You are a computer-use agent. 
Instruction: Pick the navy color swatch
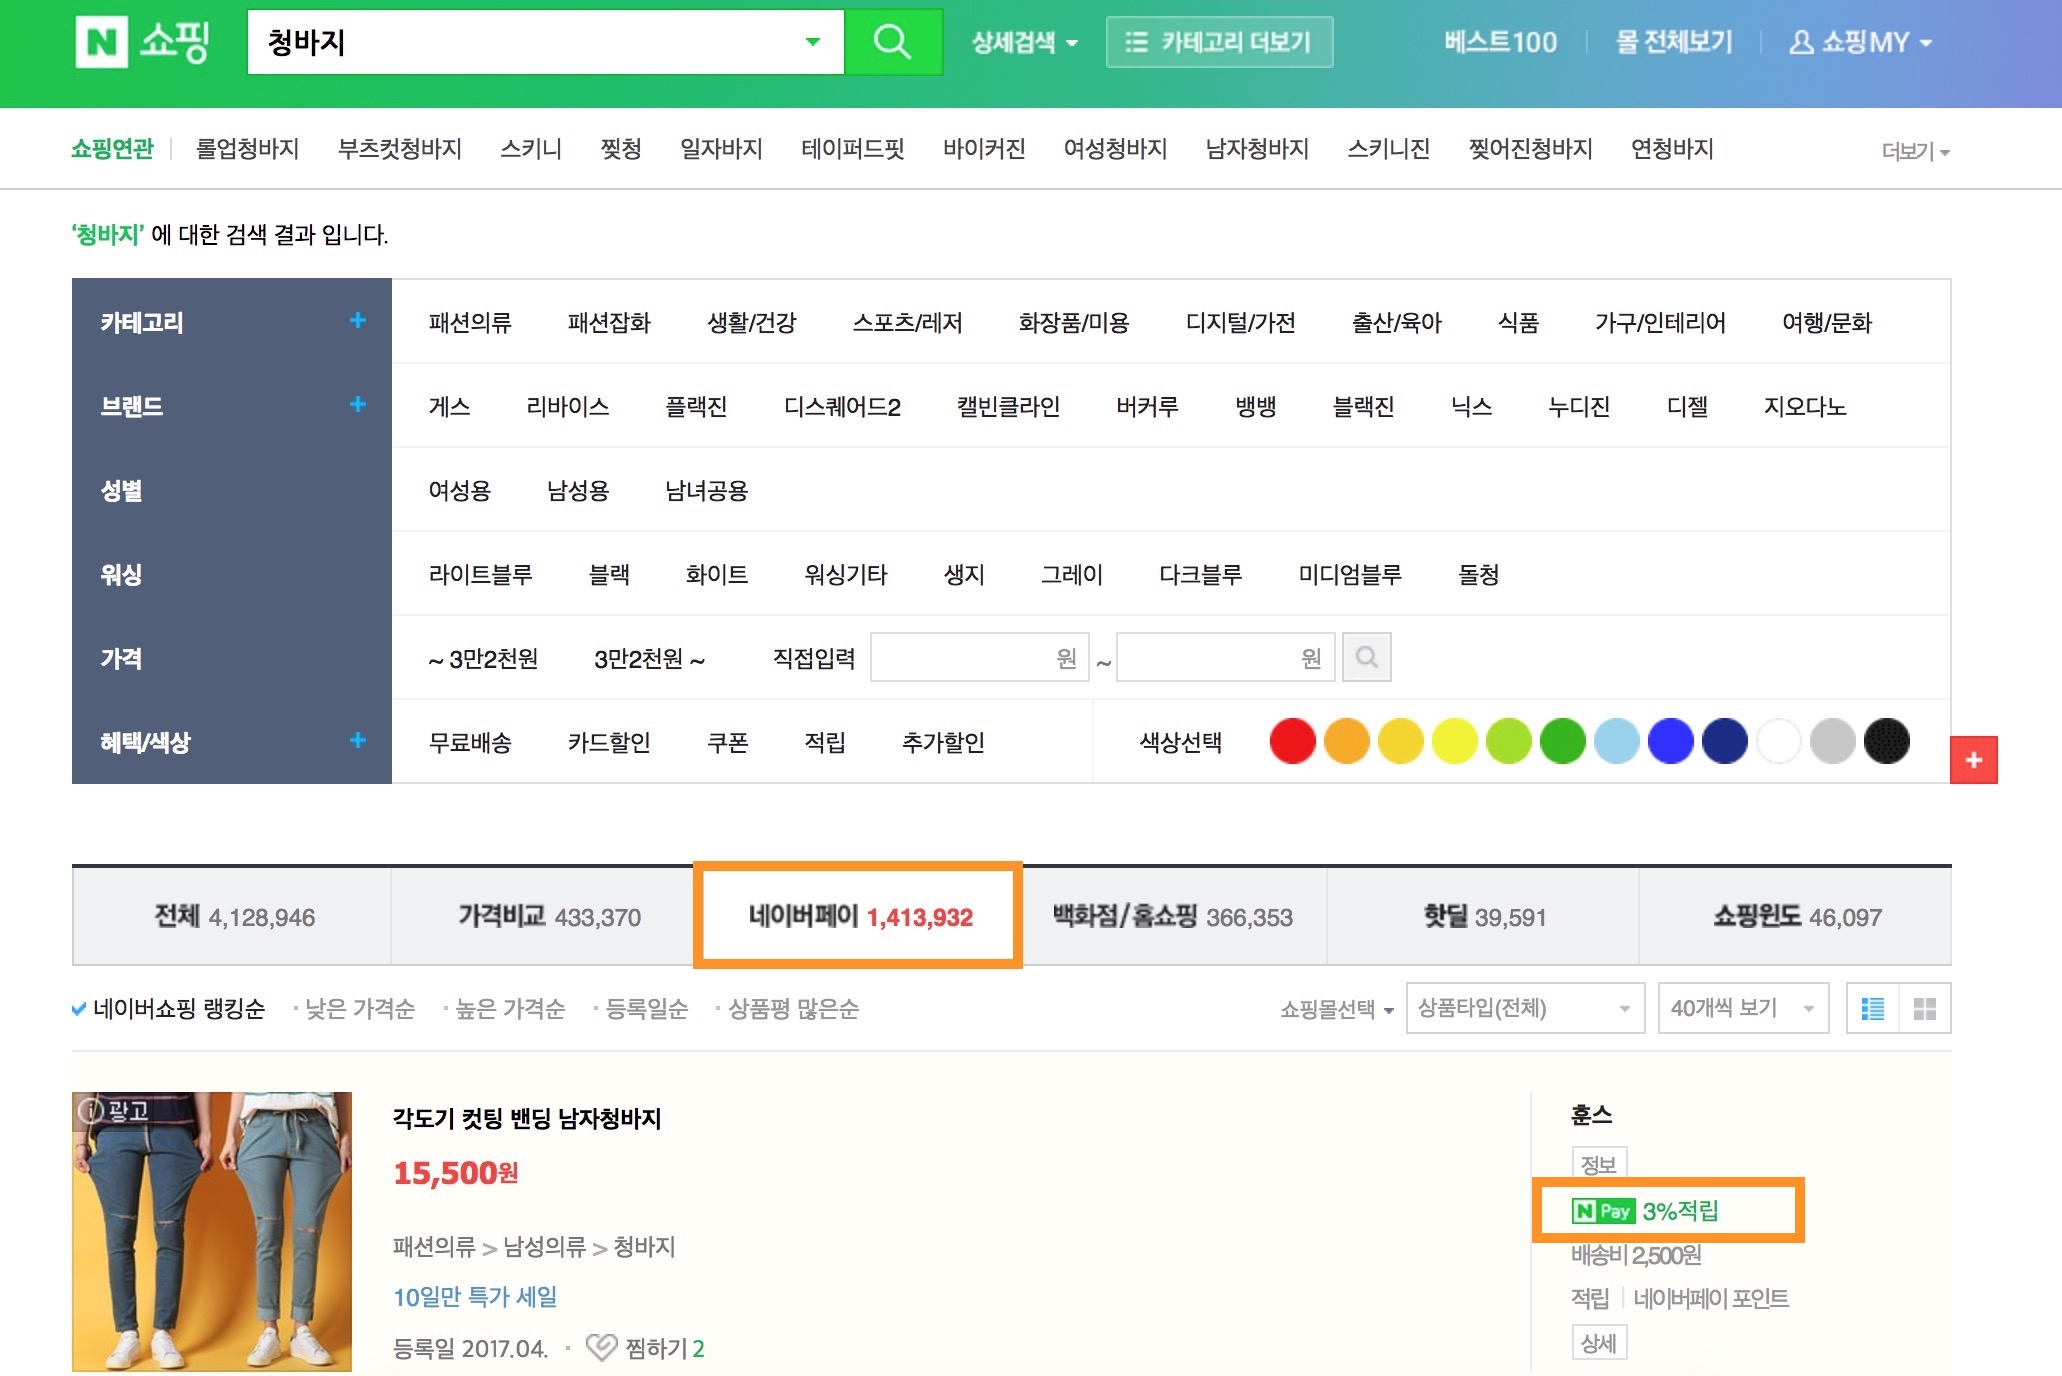(x=1725, y=741)
